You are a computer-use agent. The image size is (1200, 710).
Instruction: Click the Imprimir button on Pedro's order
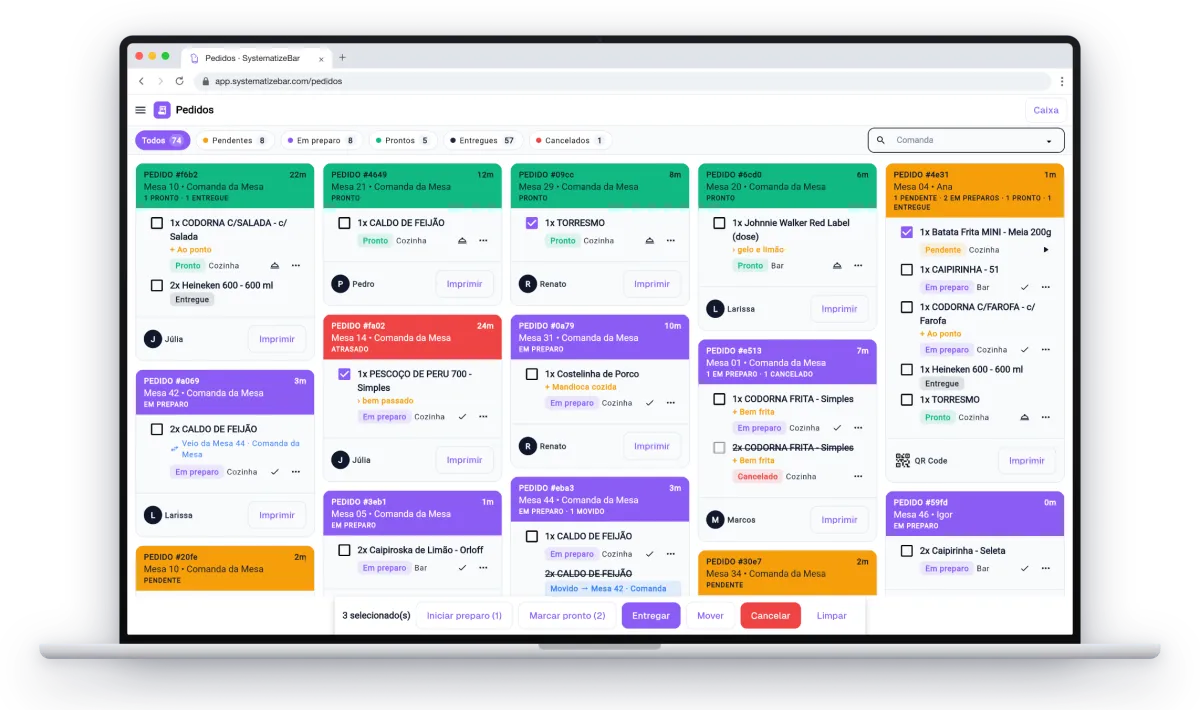[464, 284]
